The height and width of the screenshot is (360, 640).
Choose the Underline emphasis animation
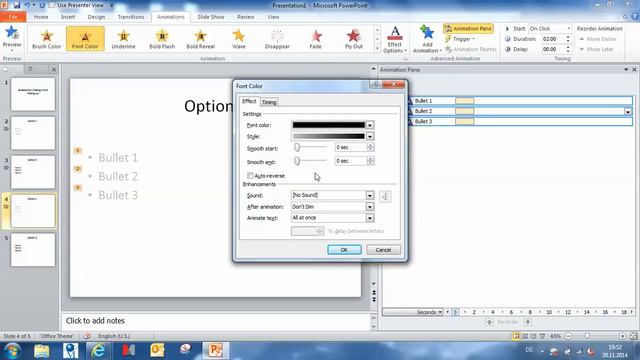(x=123, y=39)
